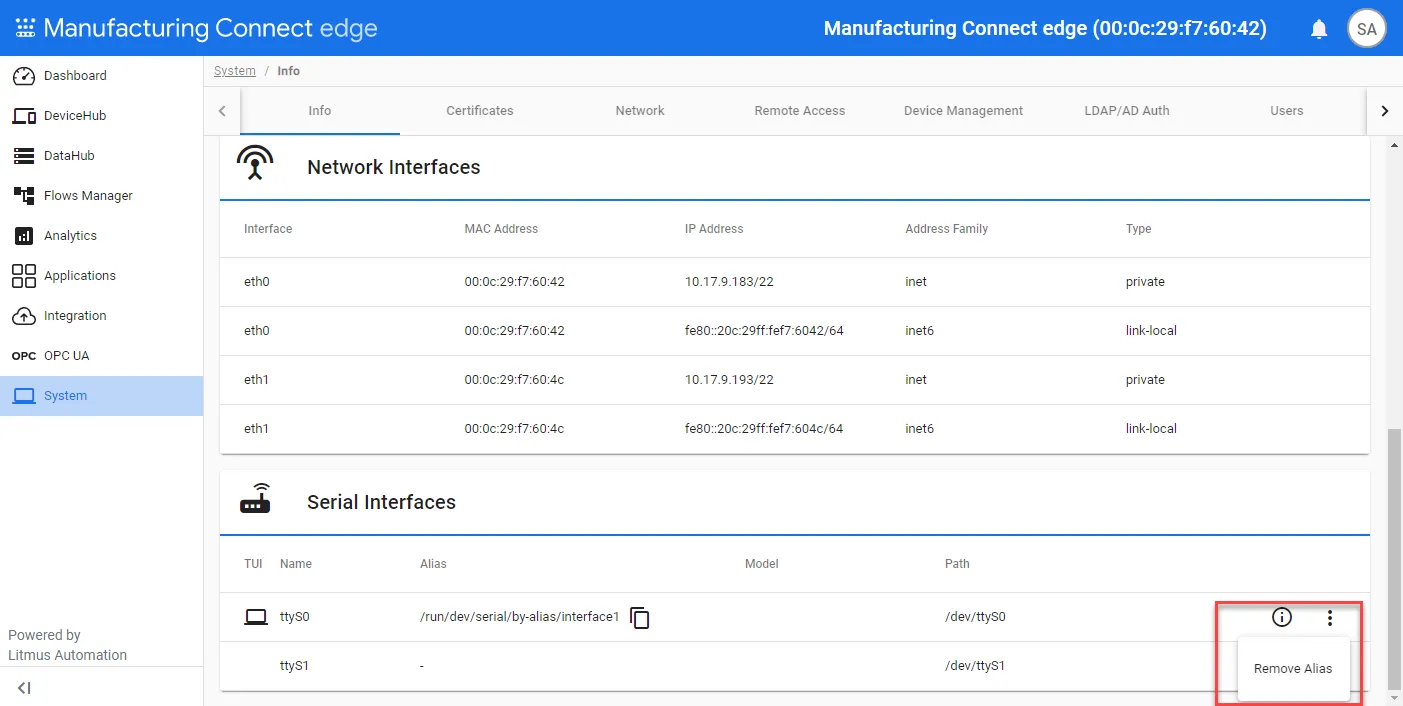This screenshot has width=1403, height=706.
Task: Switch to the Users tab
Action: click(1287, 111)
